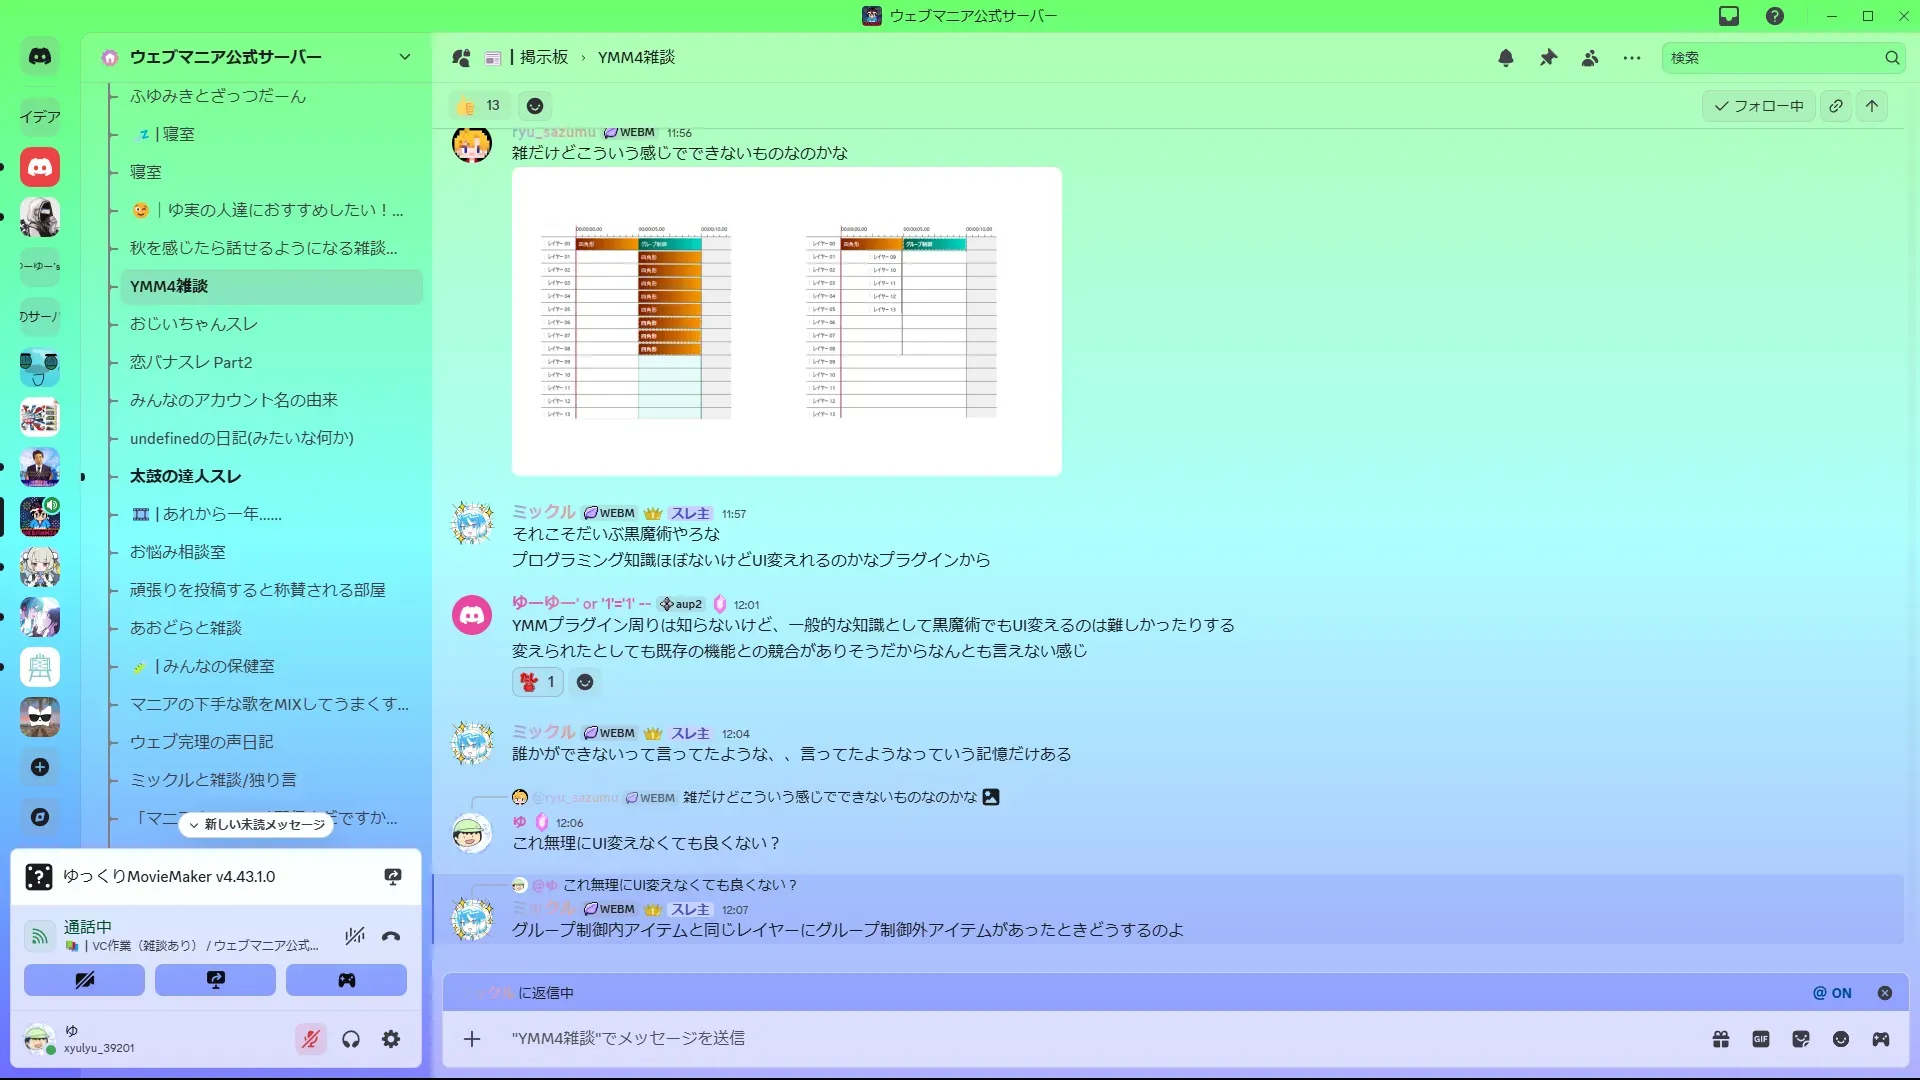Go to 掲示板 channel breadcrumb
The width and height of the screenshot is (1920, 1080).
543,58
